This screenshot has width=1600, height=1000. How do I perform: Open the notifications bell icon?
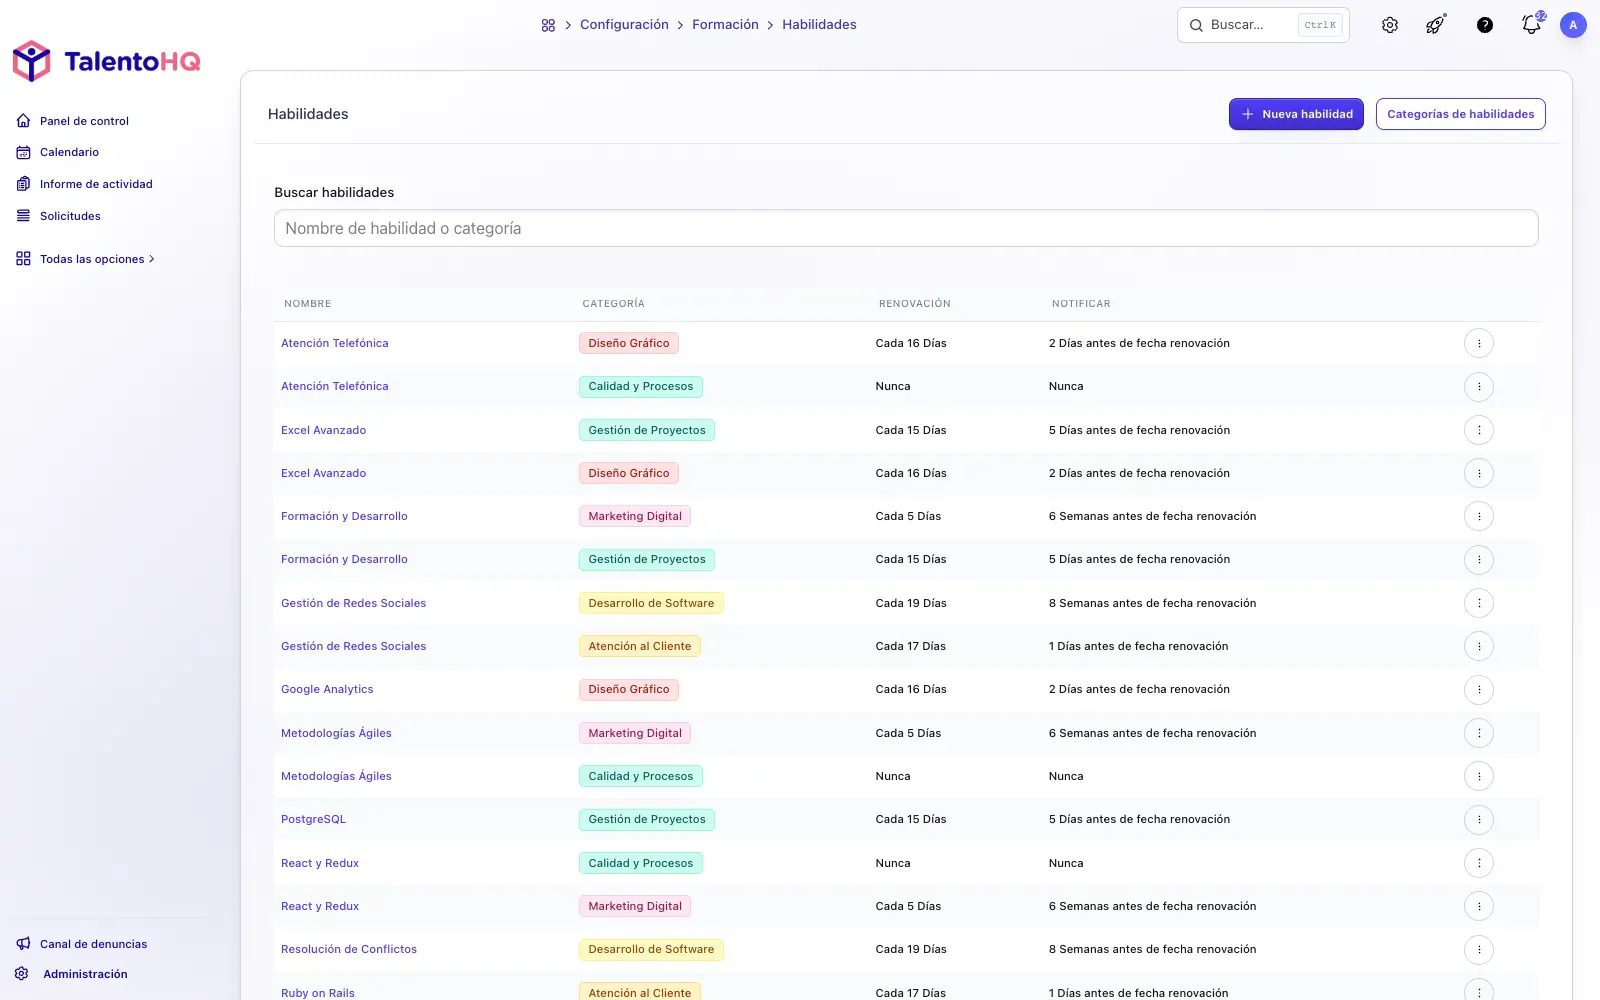click(1531, 25)
